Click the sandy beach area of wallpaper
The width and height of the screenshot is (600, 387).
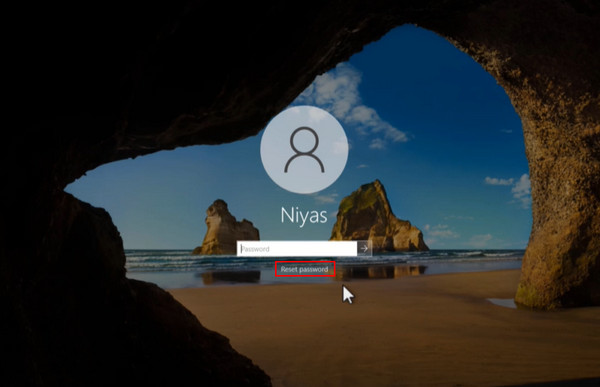click(383, 325)
